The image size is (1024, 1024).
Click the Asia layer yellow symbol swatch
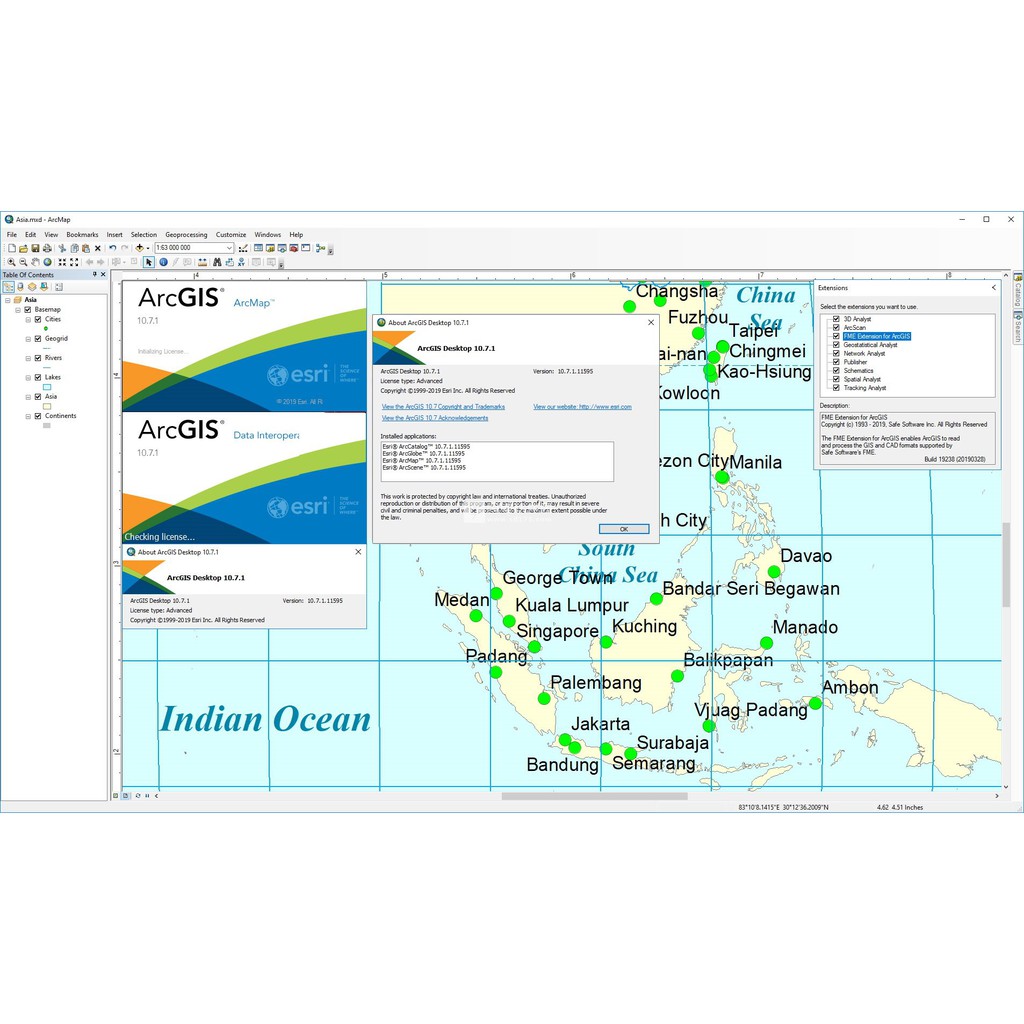[46, 406]
